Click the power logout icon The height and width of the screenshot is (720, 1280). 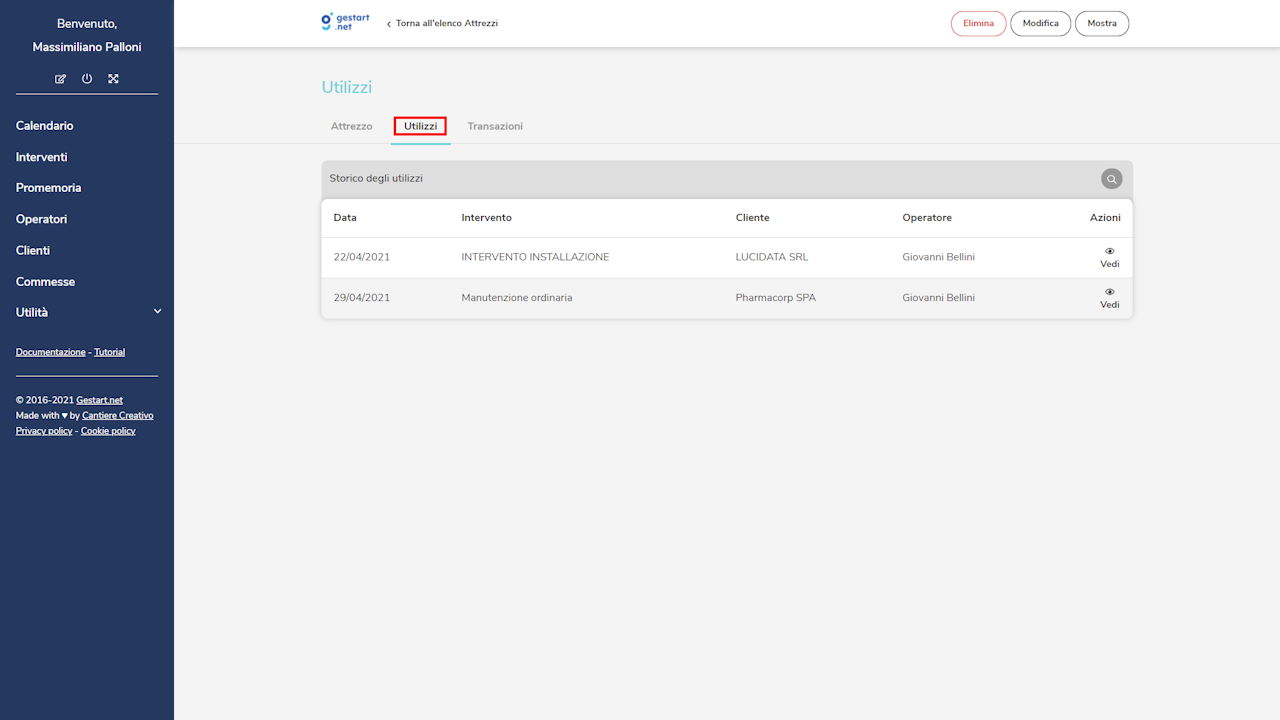click(x=87, y=79)
